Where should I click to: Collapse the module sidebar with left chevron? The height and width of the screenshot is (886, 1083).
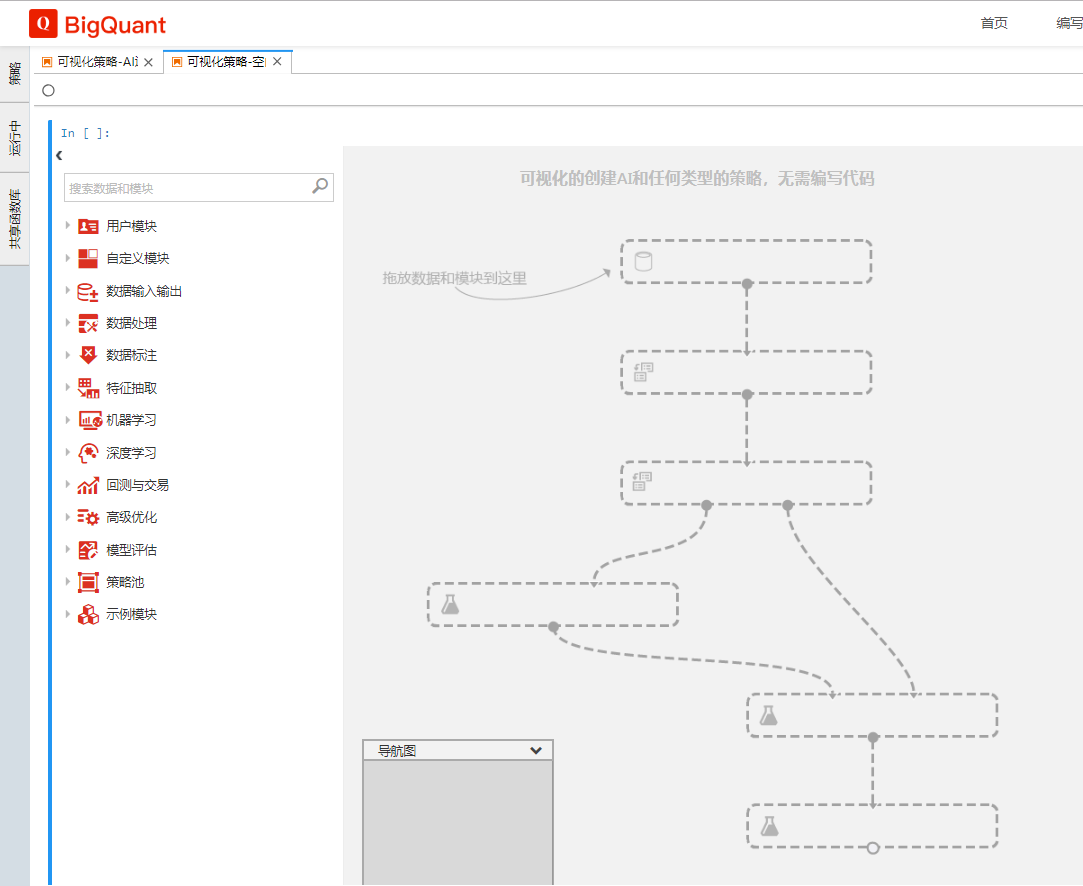(x=59, y=155)
